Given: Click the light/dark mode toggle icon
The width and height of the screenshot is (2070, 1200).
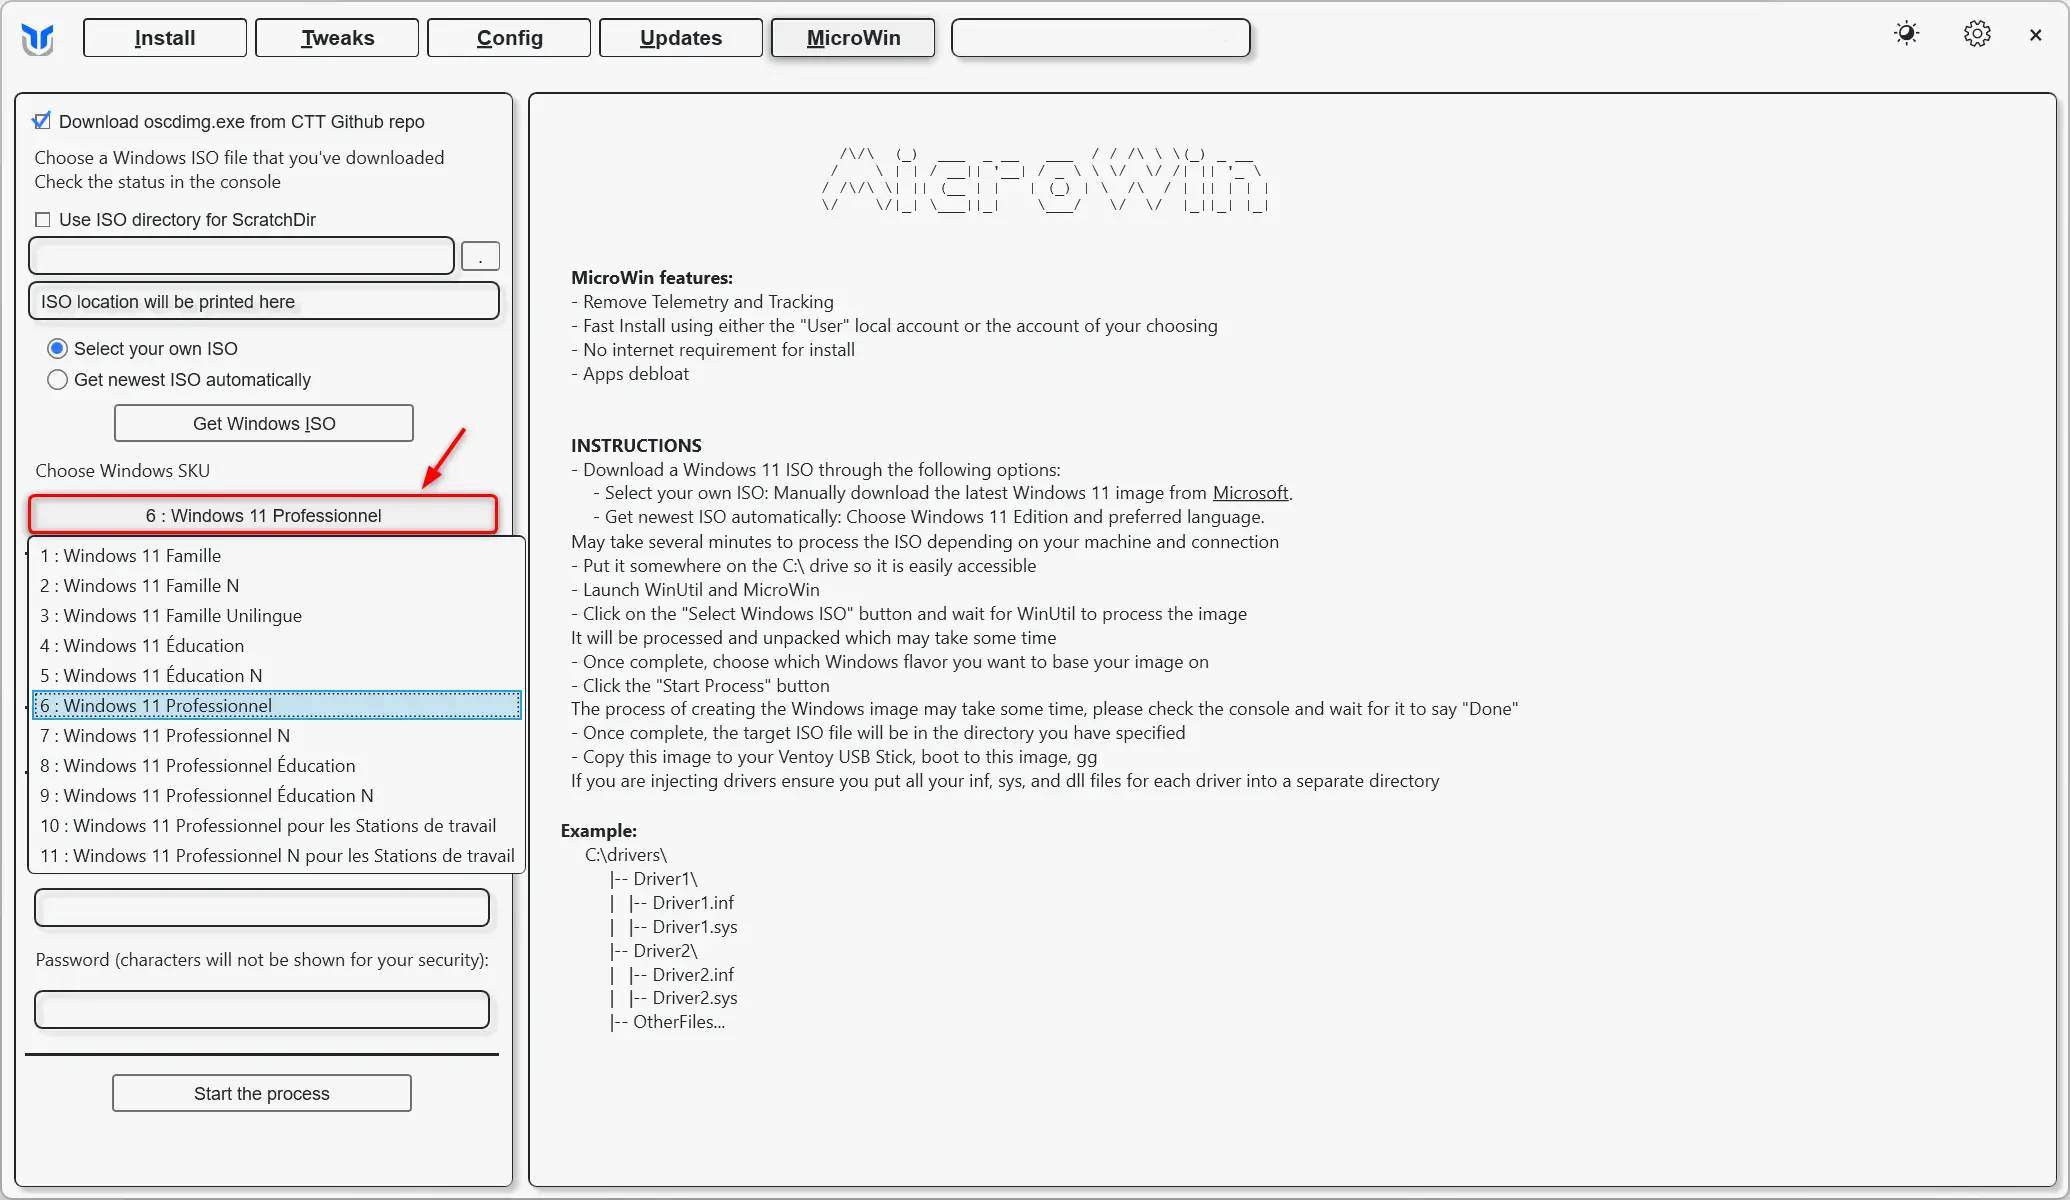Looking at the screenshot, I should (1906, 34).
